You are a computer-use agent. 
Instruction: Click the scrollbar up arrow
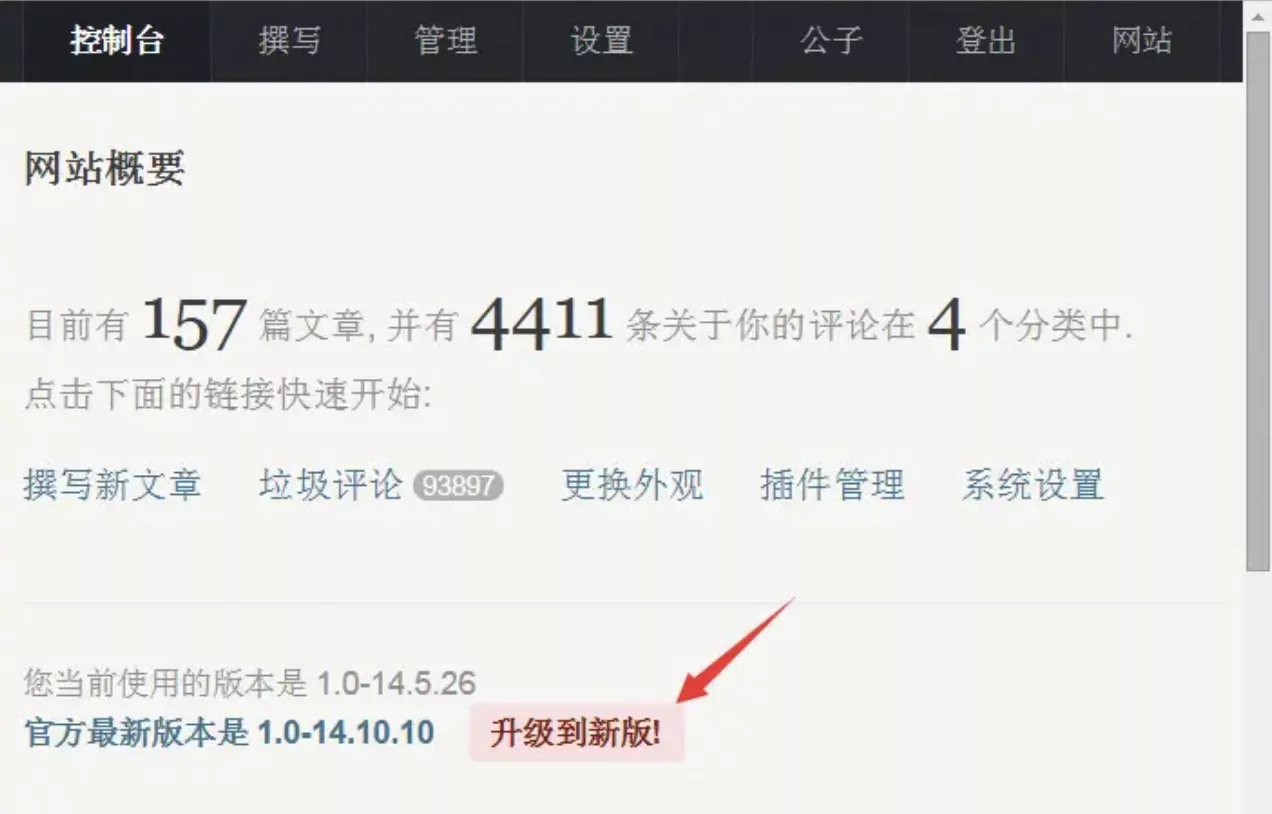[x=1258, y=15]
